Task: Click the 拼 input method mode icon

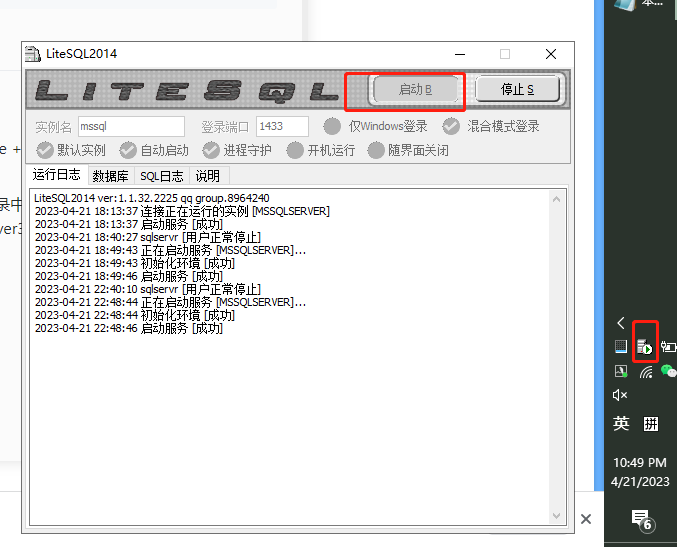Action: coord(651,424)
